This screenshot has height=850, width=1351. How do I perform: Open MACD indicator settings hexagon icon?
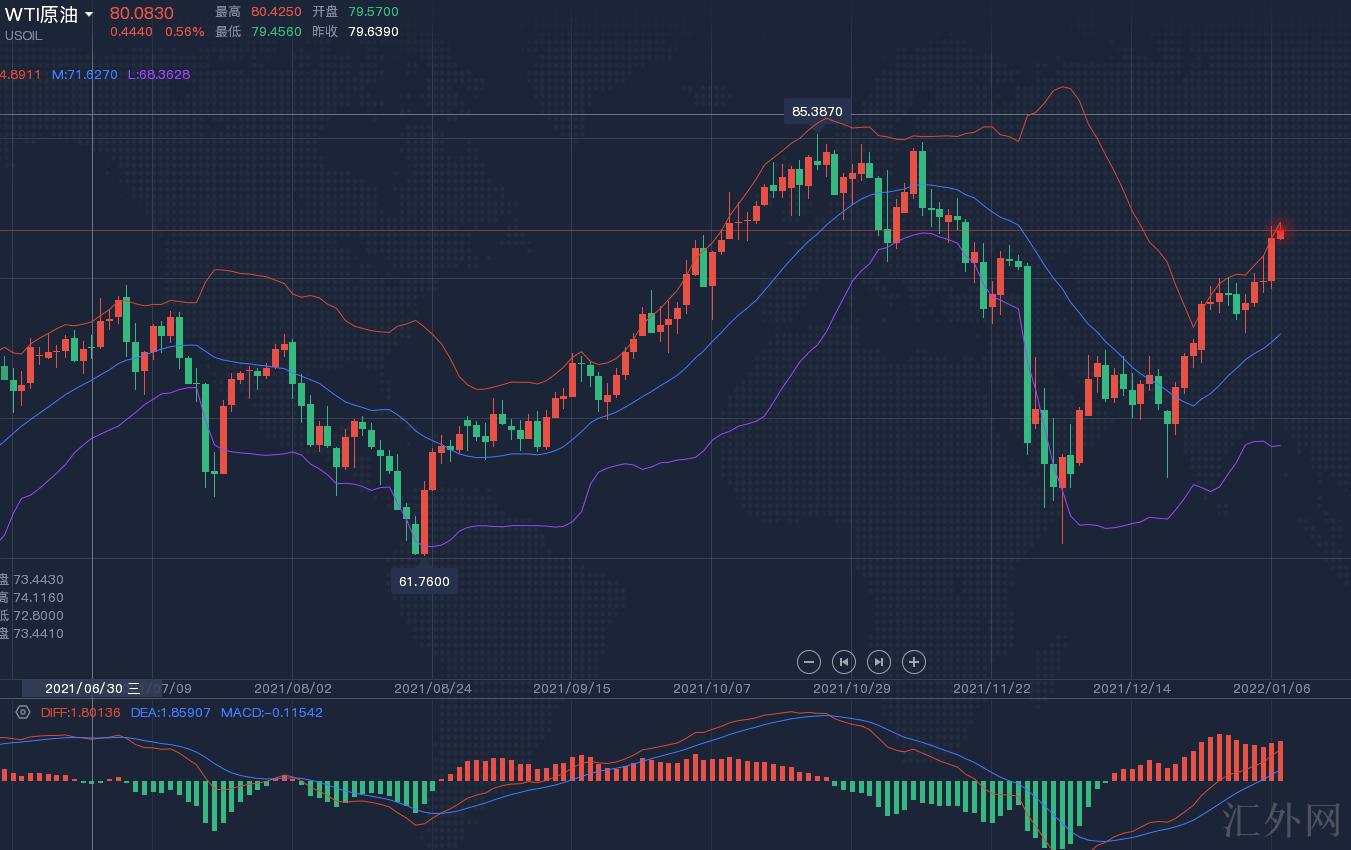pos(23,713)
